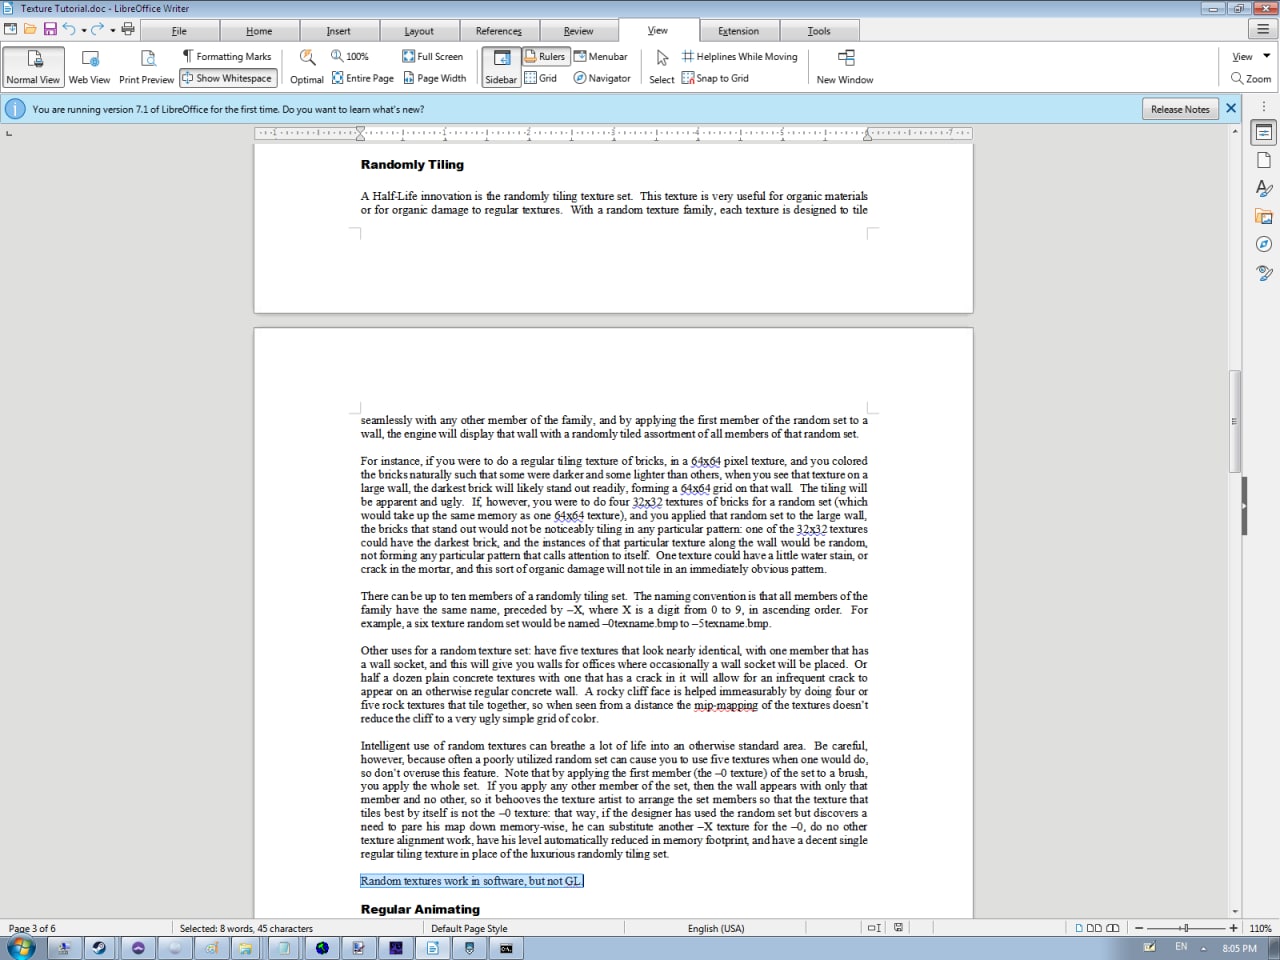Click the Print icon
The height and width of the screenshot is (960, 1280).
[128, 29]
